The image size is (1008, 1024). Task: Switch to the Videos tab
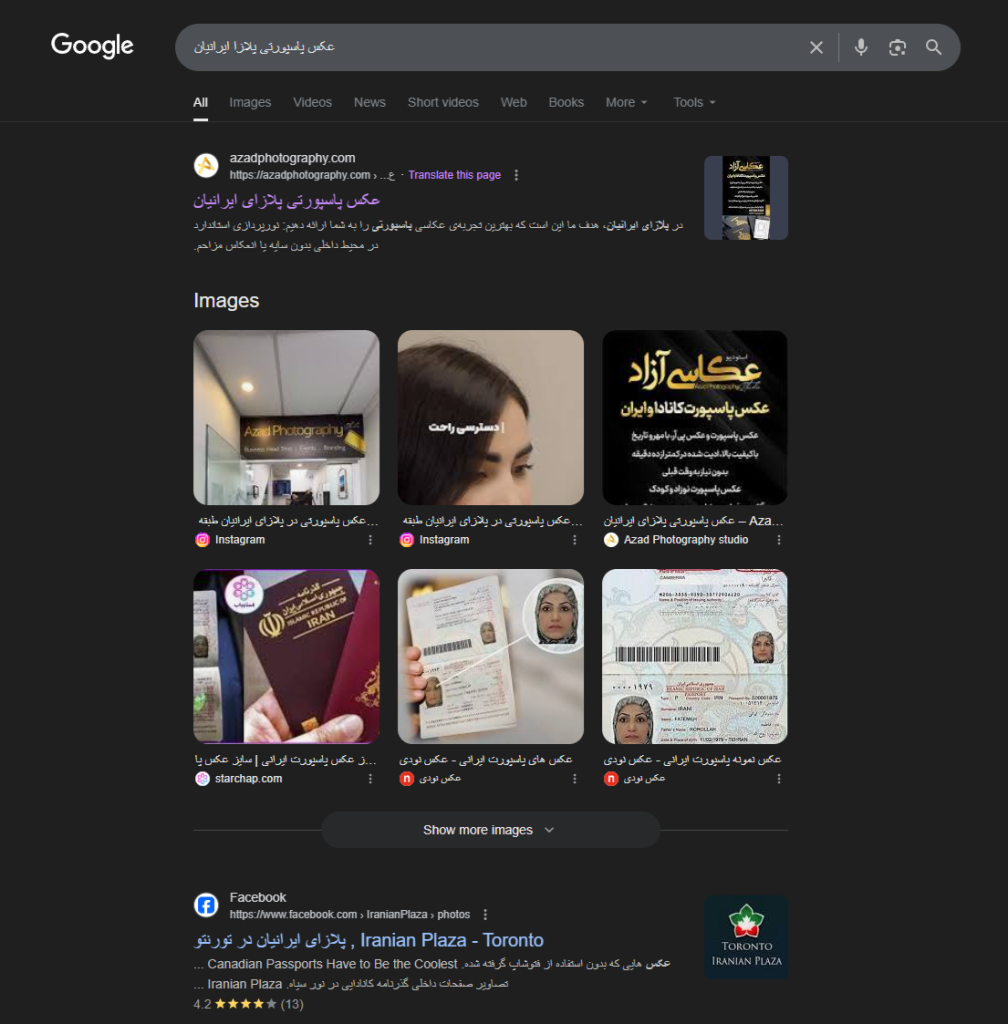[312, 102]
